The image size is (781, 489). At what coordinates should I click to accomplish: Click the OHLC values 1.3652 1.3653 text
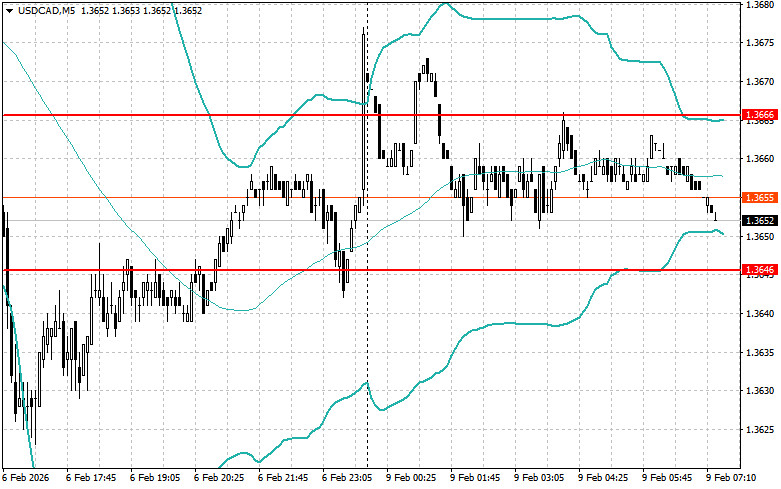111,10
